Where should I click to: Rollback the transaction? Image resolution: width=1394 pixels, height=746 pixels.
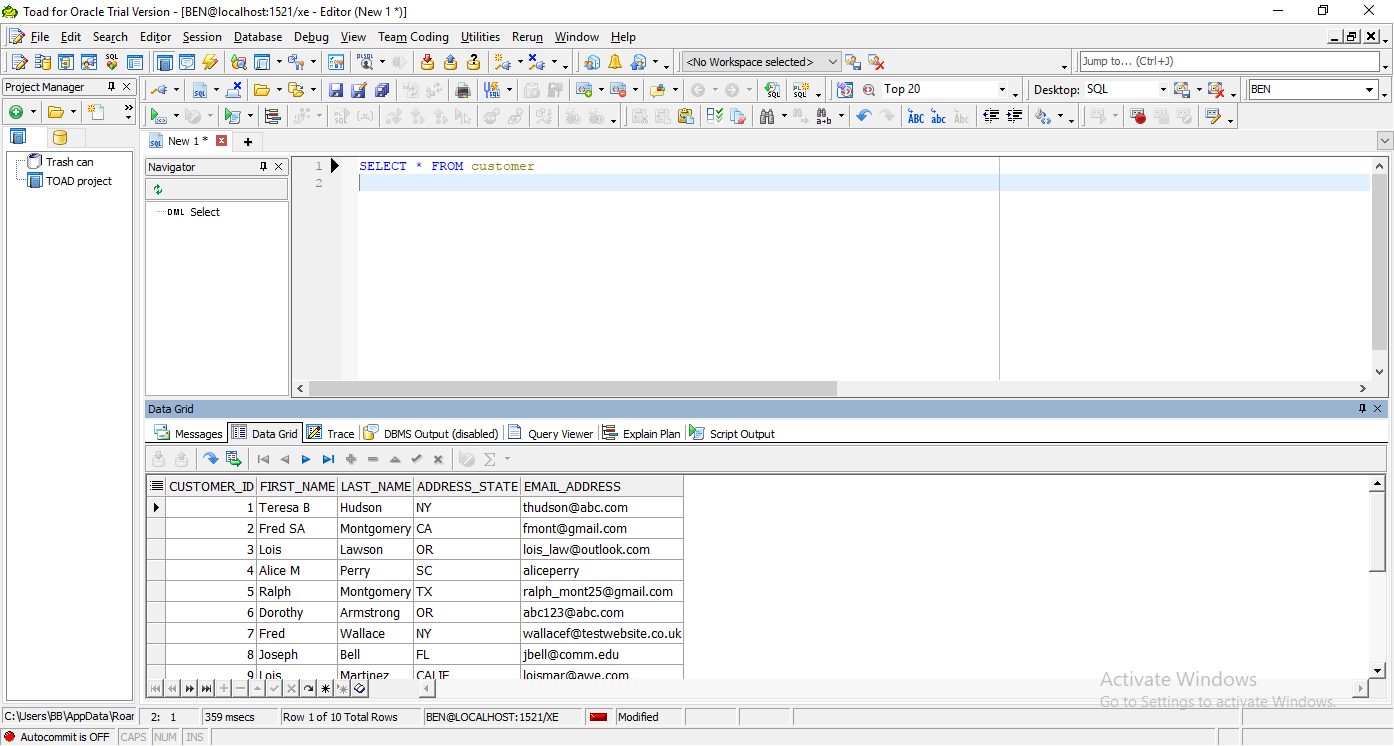click(449, 61)
